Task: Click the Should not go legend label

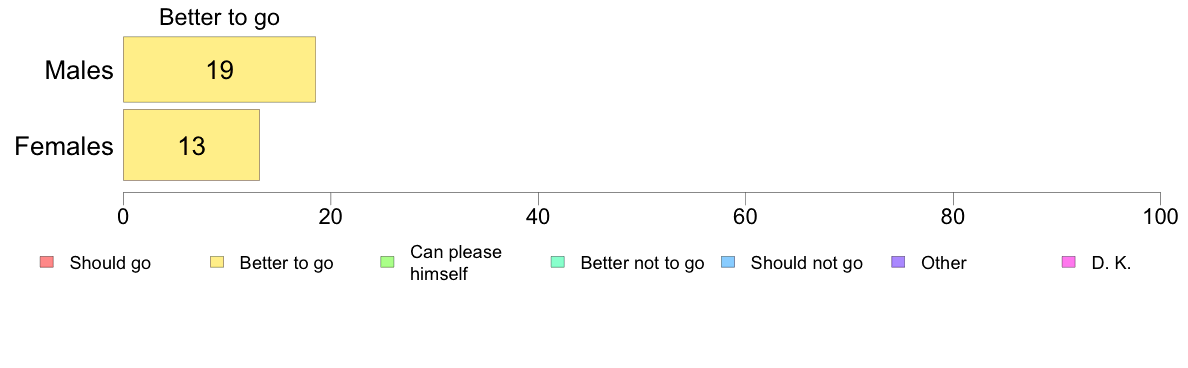Action: pyautogui.click(x=807, y=264)
